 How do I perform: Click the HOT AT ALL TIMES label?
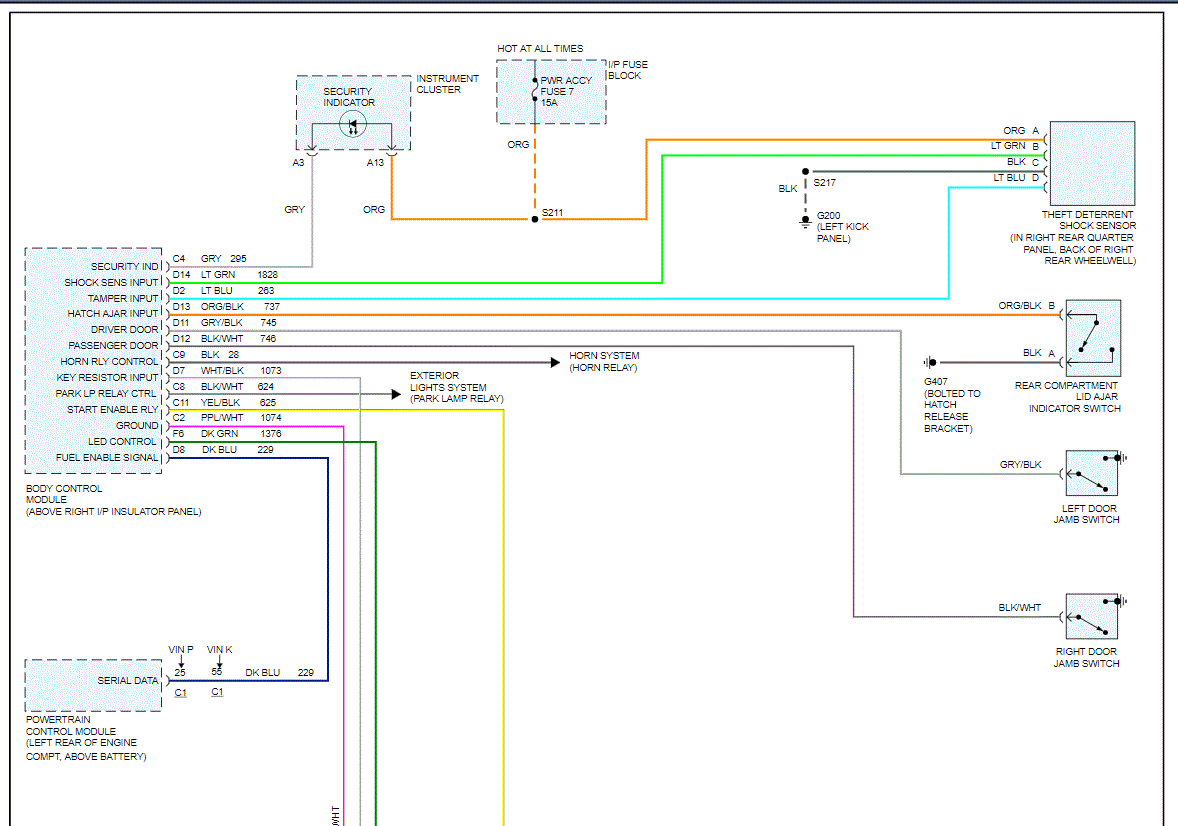click(540, 49)
